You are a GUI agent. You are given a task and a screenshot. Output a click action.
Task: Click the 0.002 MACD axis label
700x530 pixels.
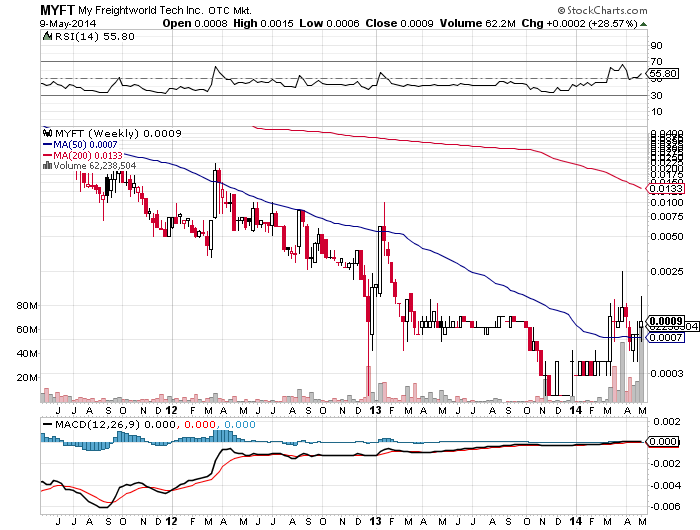point(667,421)
